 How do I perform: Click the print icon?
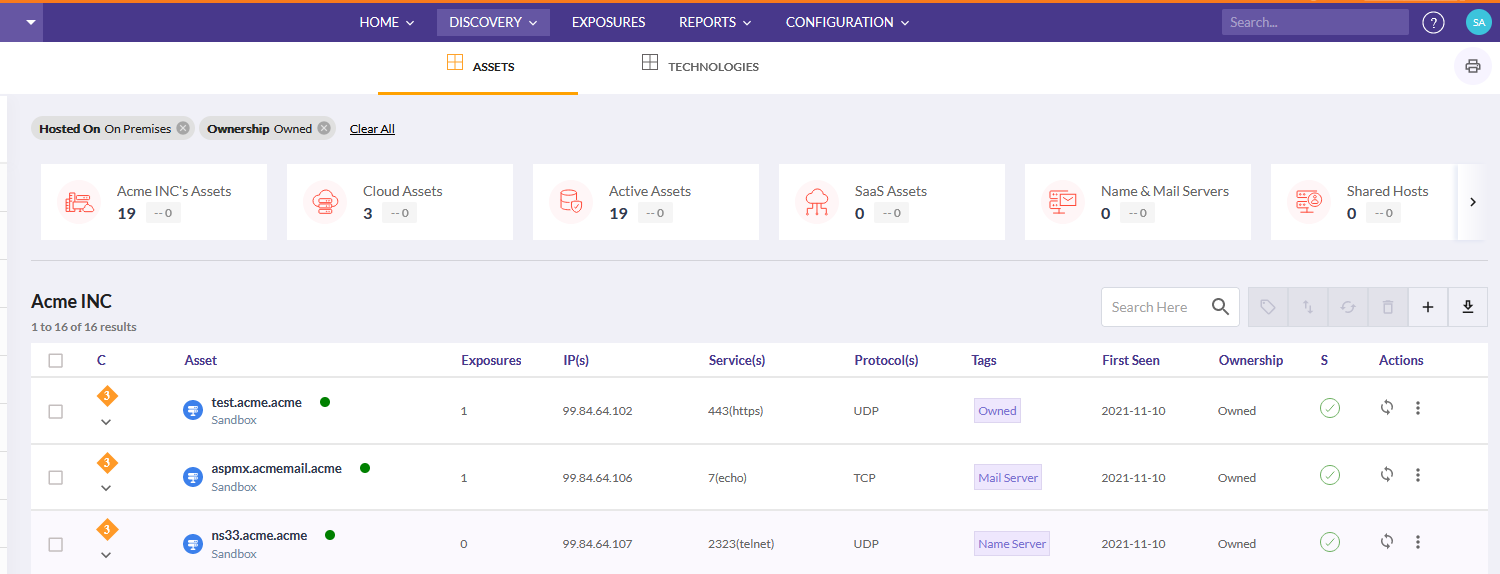pyautogui.click(x=1472, y=66)
